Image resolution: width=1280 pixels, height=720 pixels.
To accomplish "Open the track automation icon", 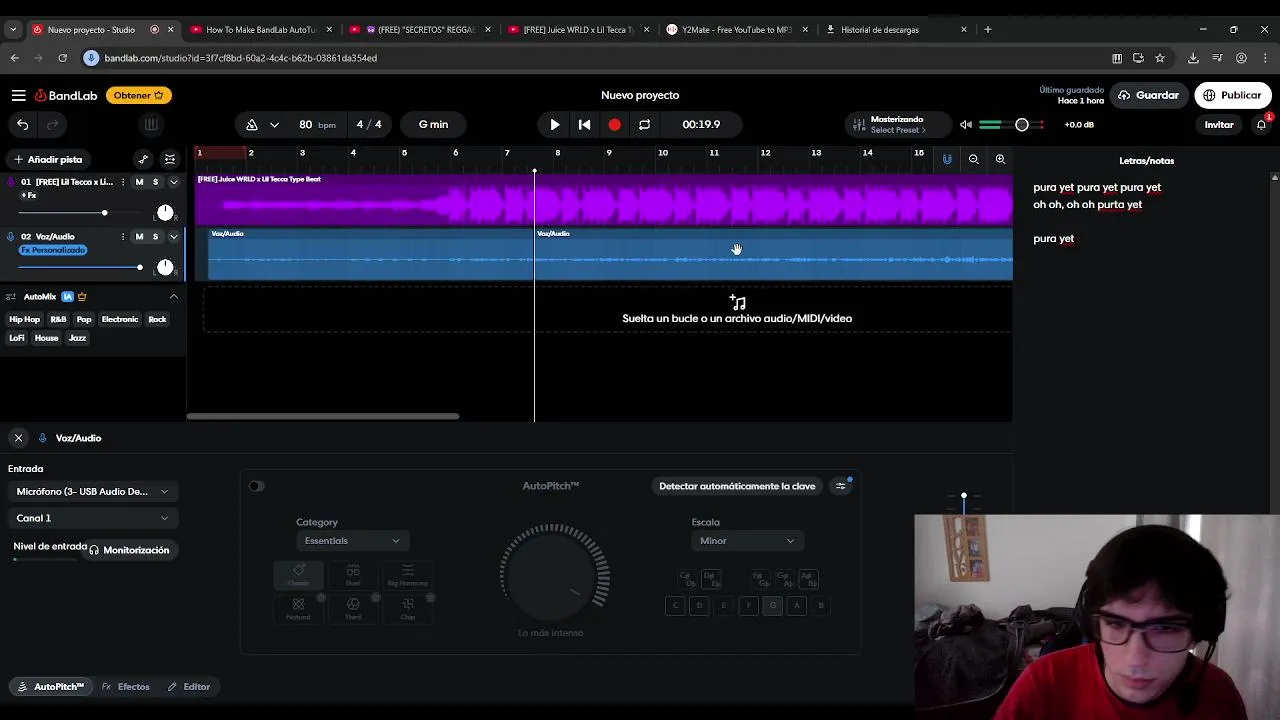I will point(143,159).
